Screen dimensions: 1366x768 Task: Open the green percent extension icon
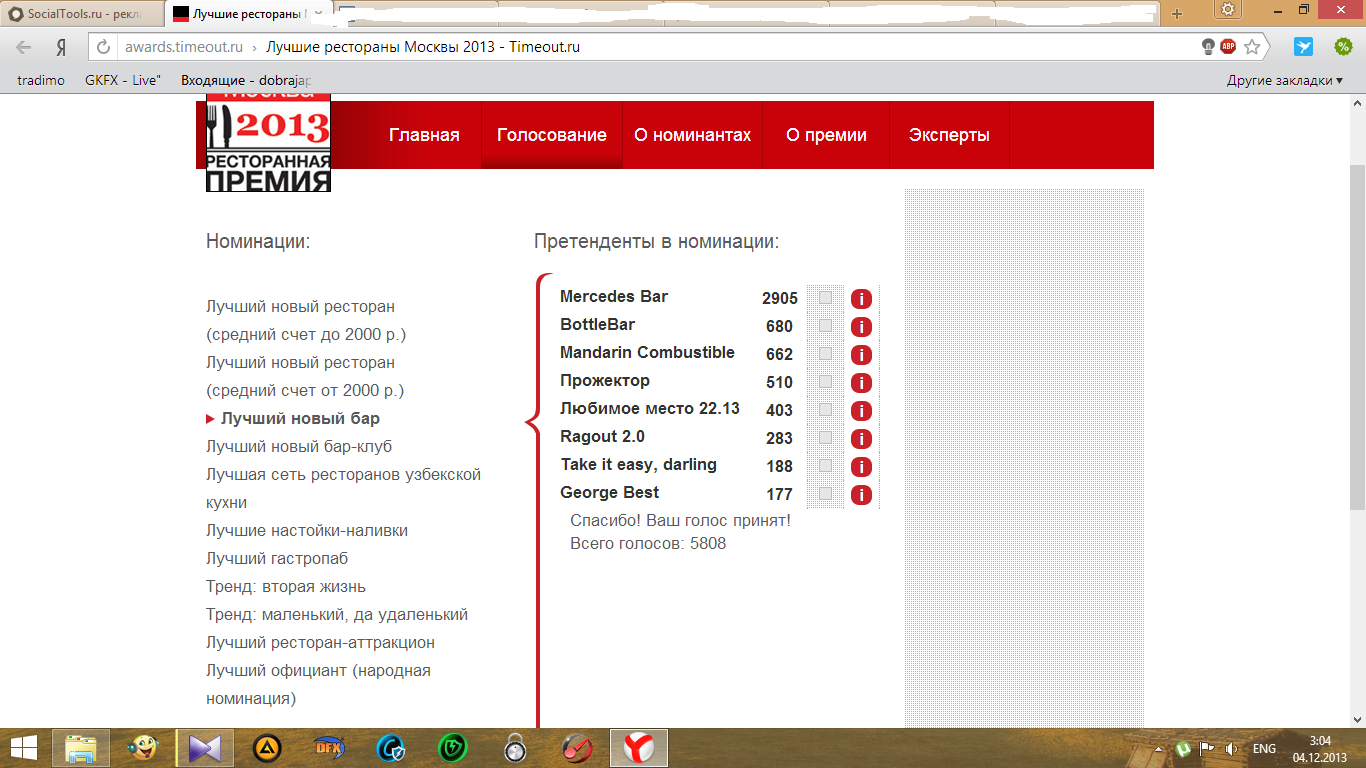coord(1344,47)
